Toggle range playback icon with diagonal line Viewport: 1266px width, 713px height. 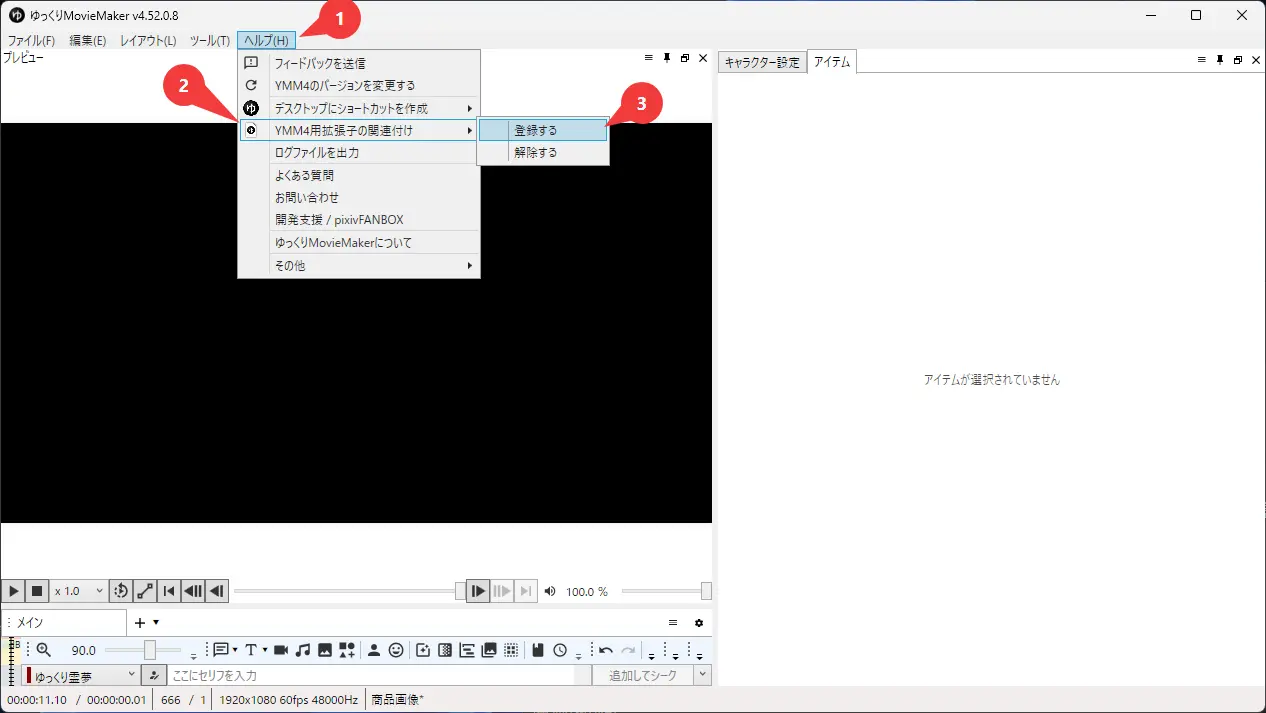pyautogui.click(x=145, y=591)
